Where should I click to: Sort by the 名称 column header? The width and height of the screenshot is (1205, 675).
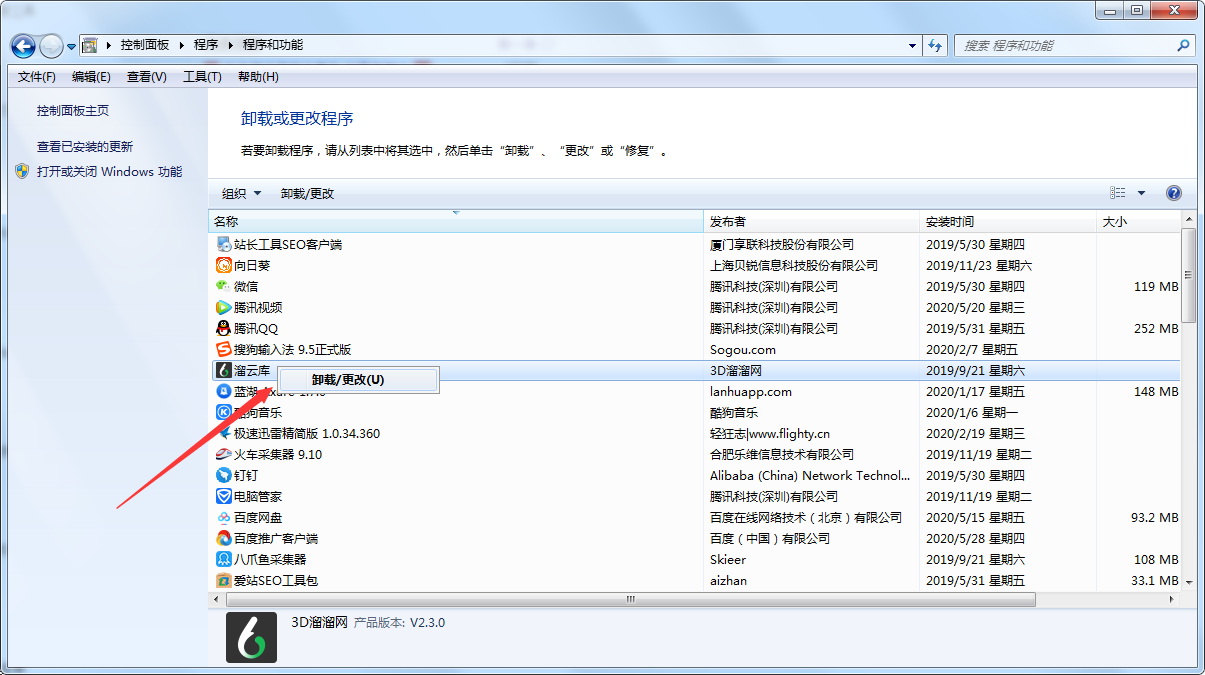tap(456, 222)
